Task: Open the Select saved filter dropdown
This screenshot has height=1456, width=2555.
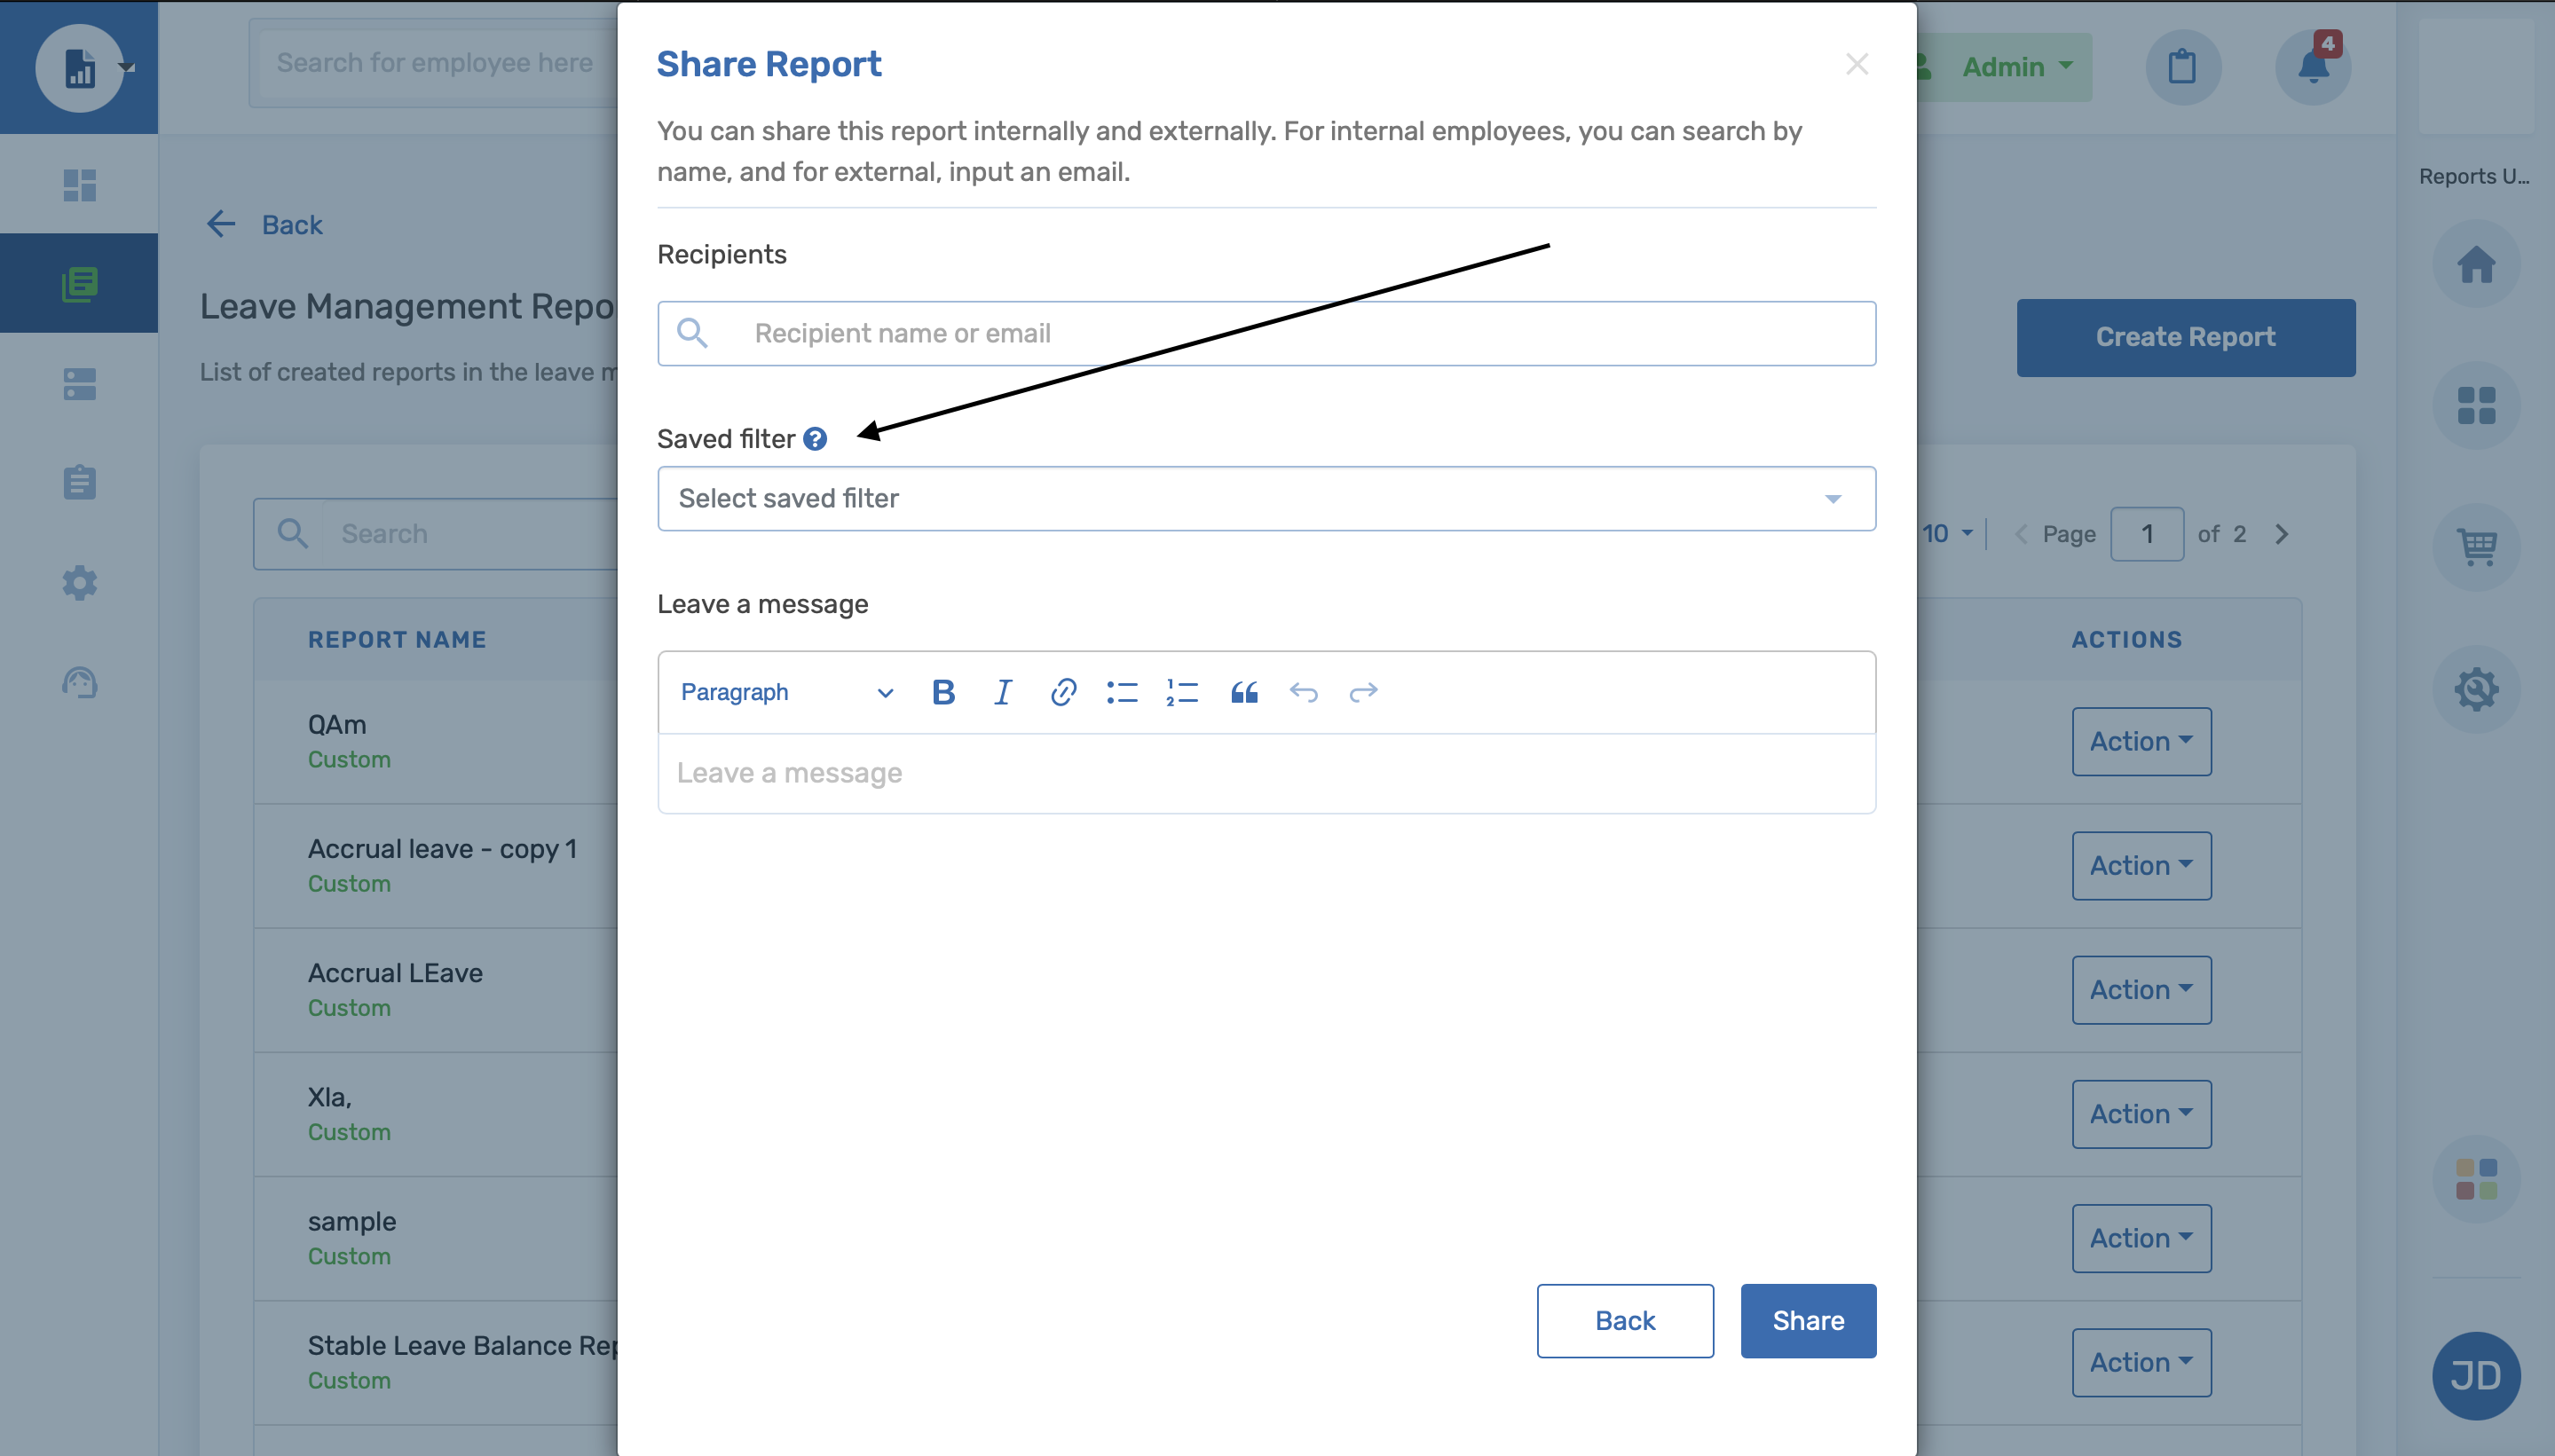Action: click(1266, 498)
